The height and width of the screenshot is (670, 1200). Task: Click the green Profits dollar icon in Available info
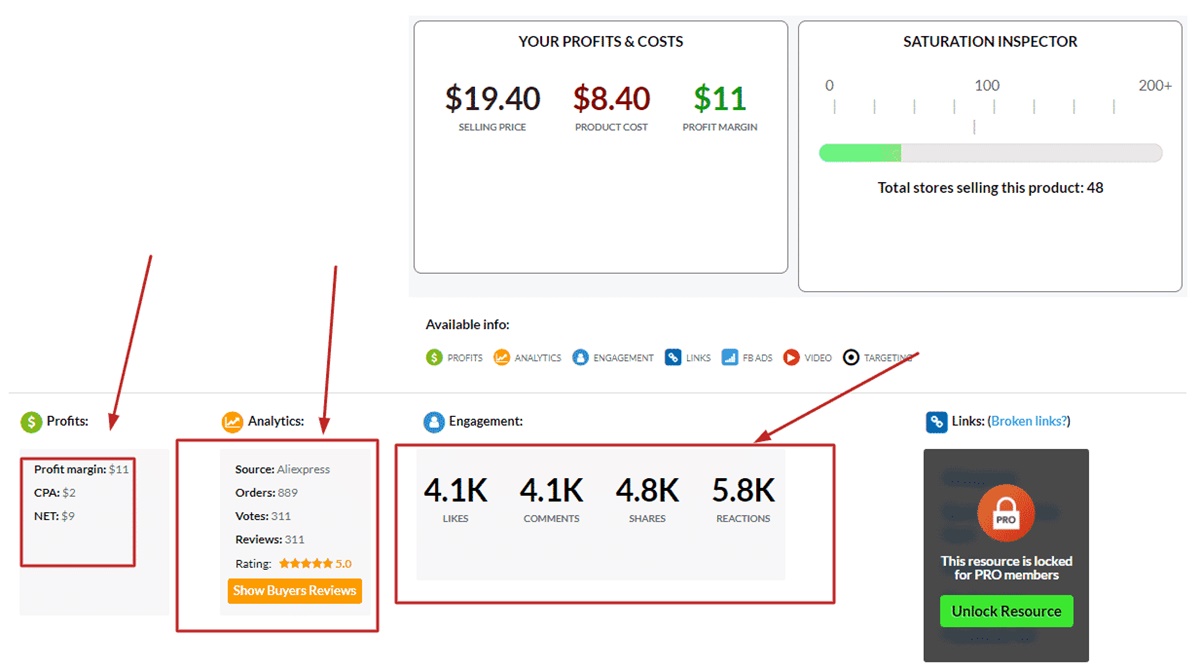434,357
